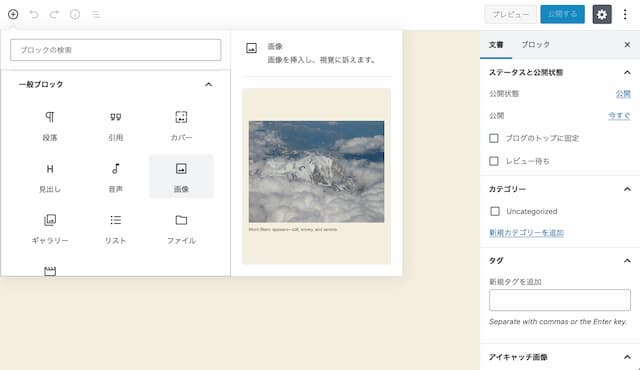
Task: Click 新規カテゴリーを追加 link
Action: [x=526, y=233]
